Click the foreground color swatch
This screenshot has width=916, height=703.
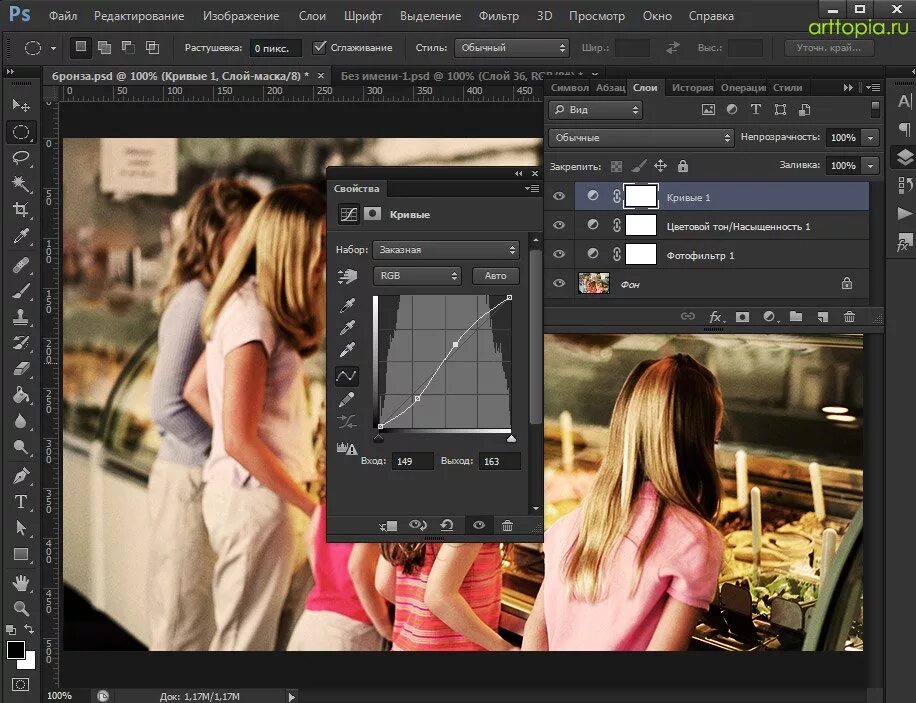coord(16,649)
